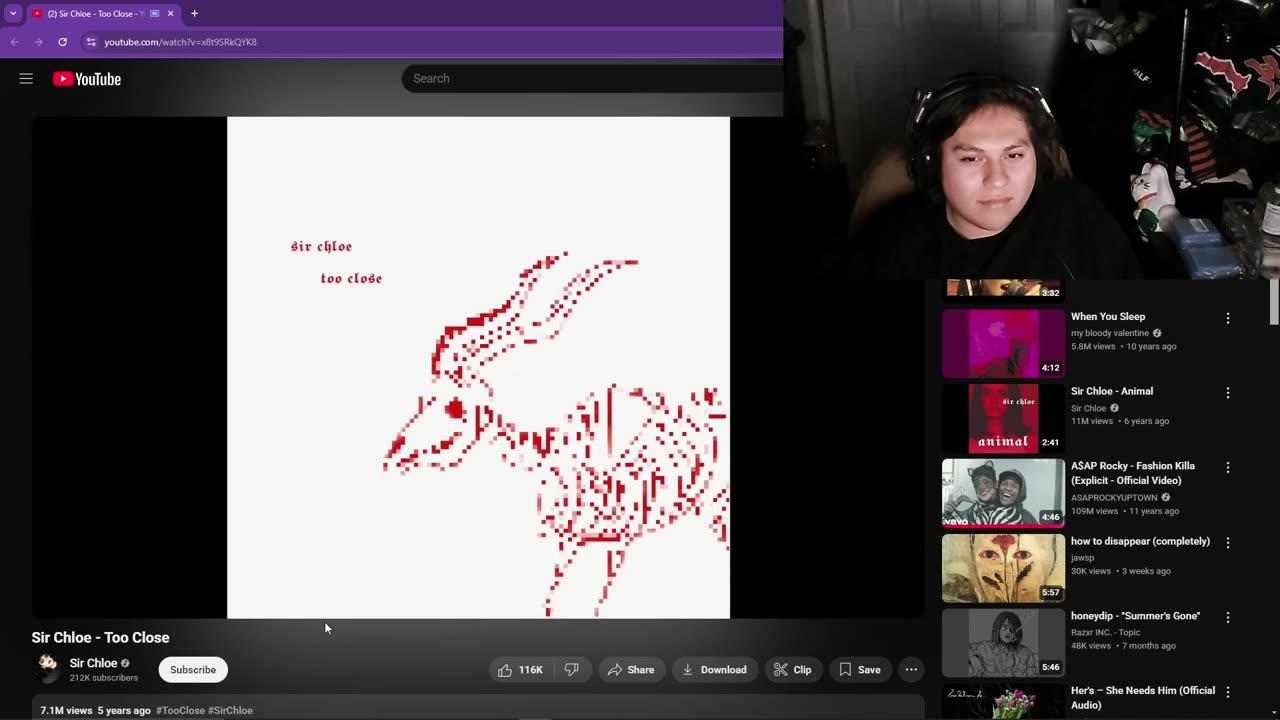1280x720 pixels.
Task: Go to the YouTube home logo
Action: [x=87, y=79]
